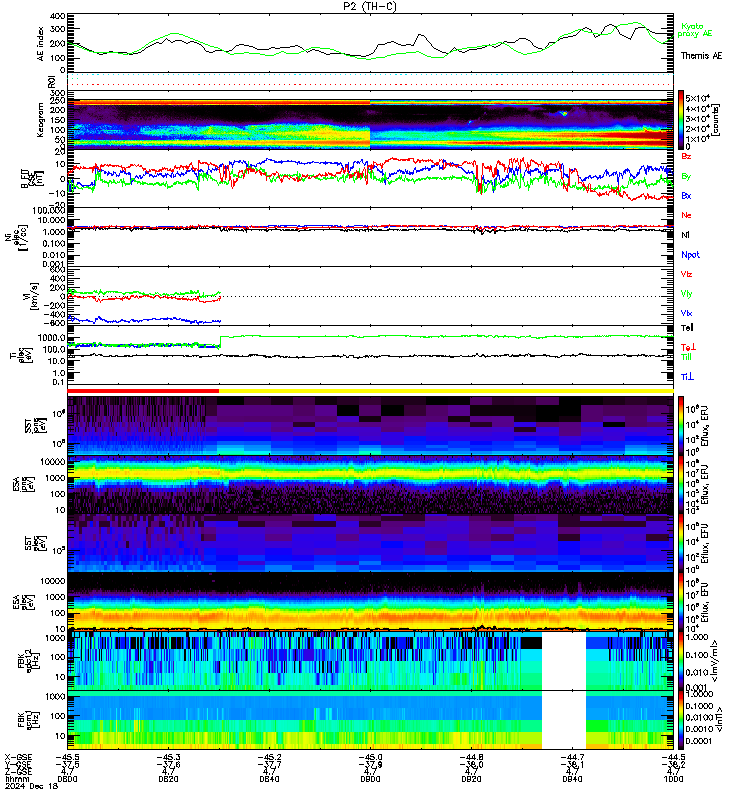Click the X-GSE value -45.5
The image size is (750, 800).
(x=67, y=757)
